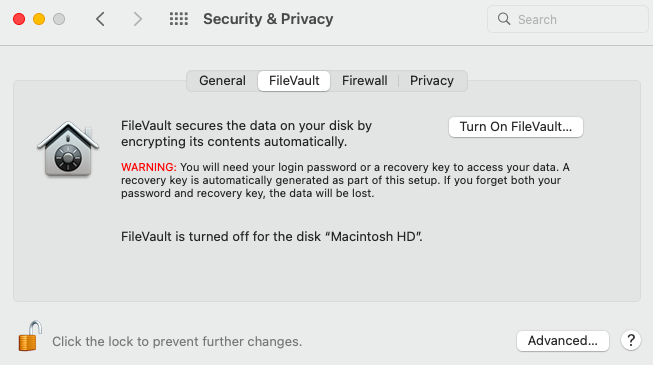Minimize window with the yellow button
Screen dimensions: 653x365
point(39,19)
